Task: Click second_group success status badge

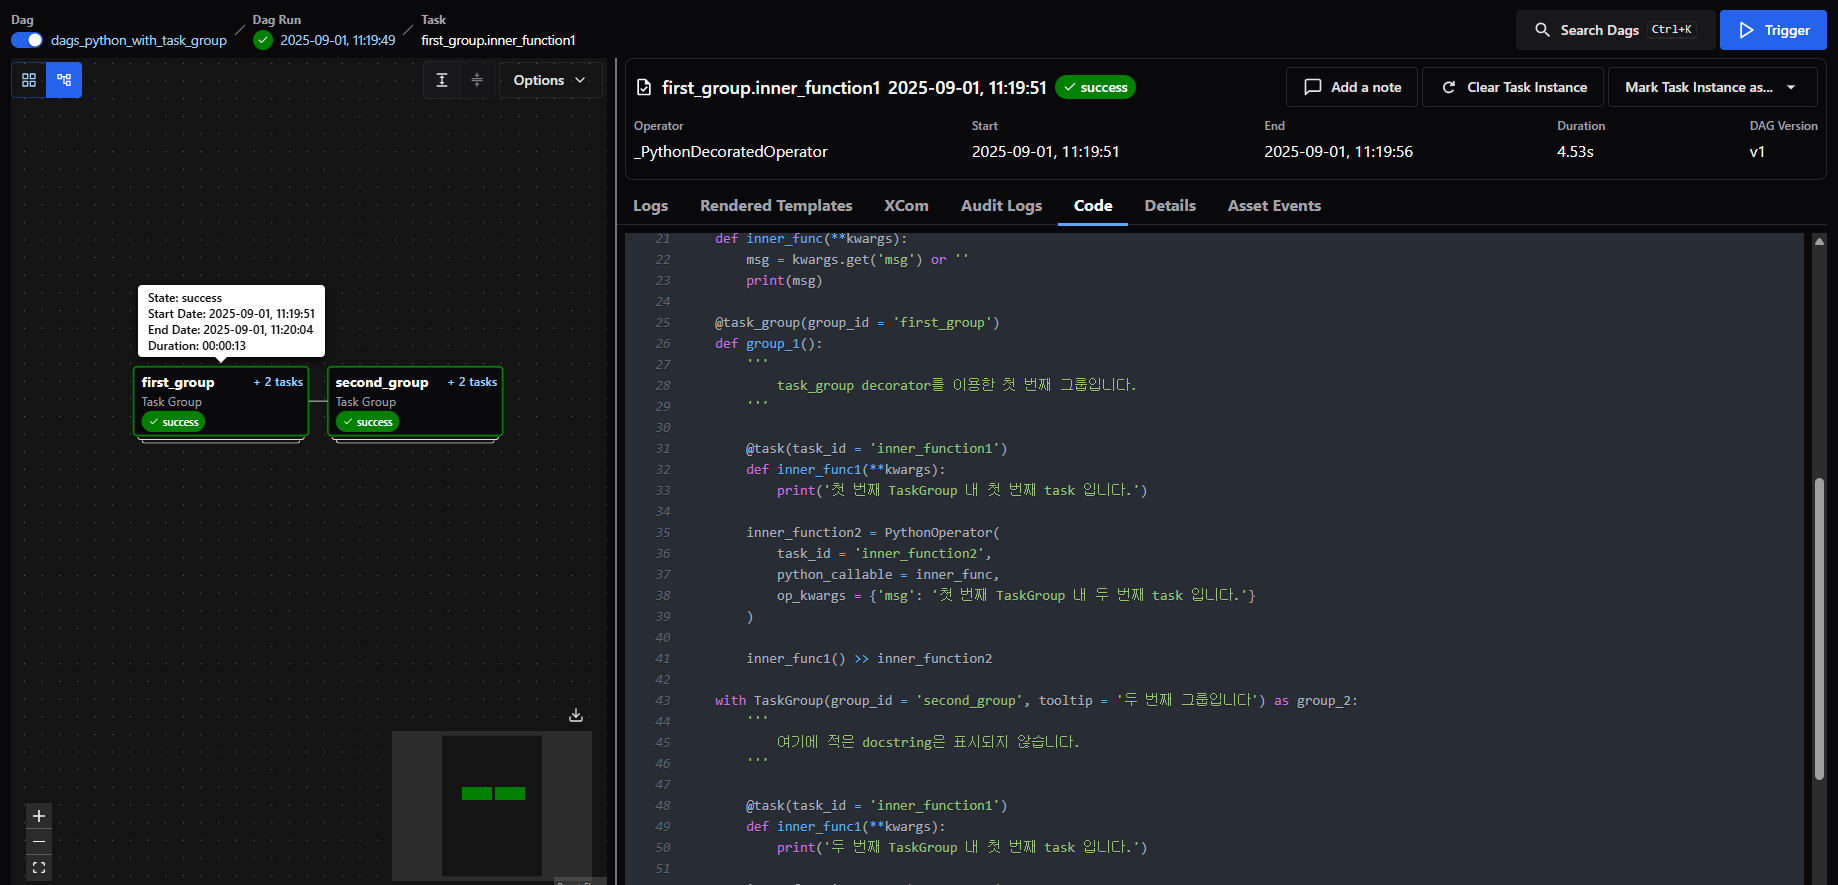Action: pos(367,422)
